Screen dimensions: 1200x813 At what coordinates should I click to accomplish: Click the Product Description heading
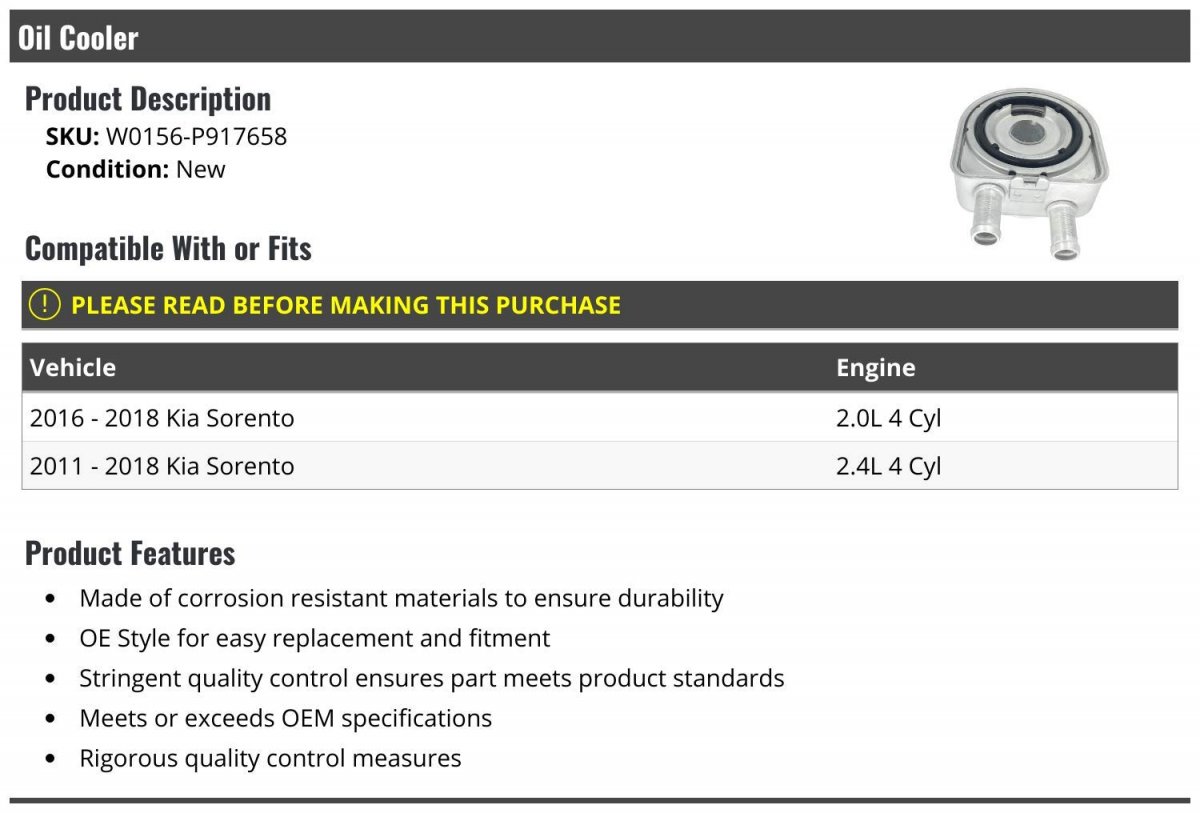tap(148, 99)
